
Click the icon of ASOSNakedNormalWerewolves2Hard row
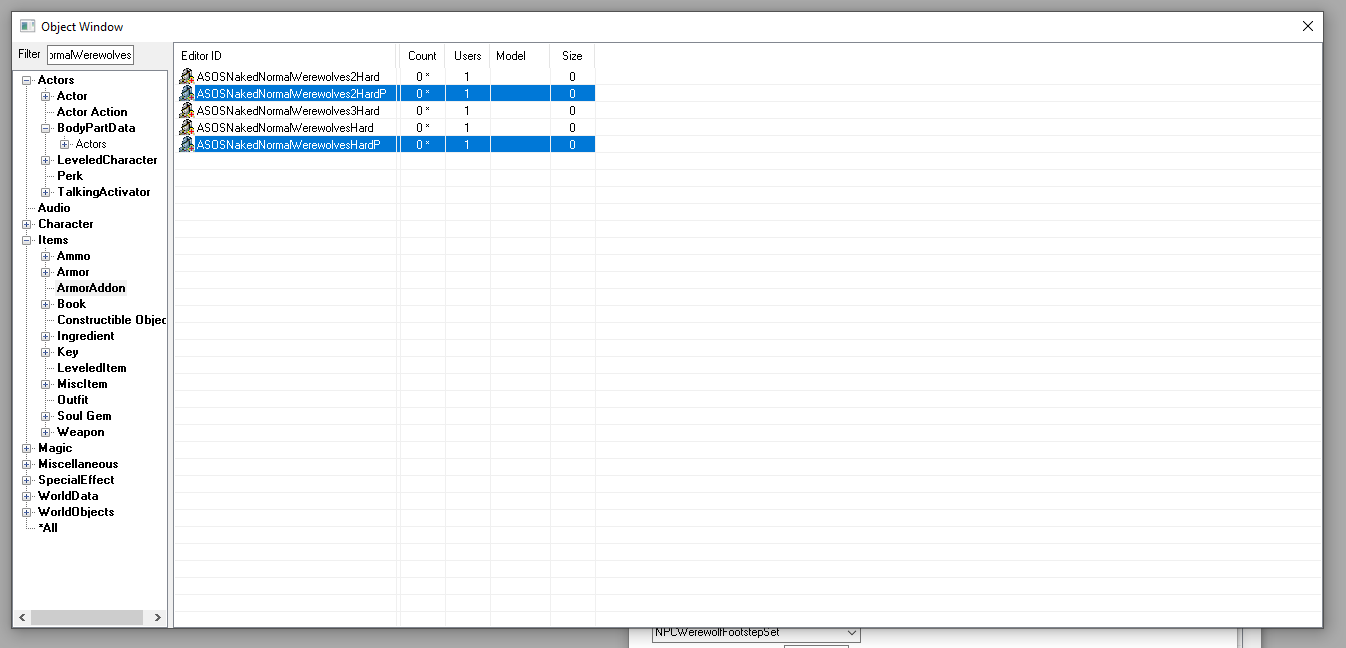click(x=186, y=77)
